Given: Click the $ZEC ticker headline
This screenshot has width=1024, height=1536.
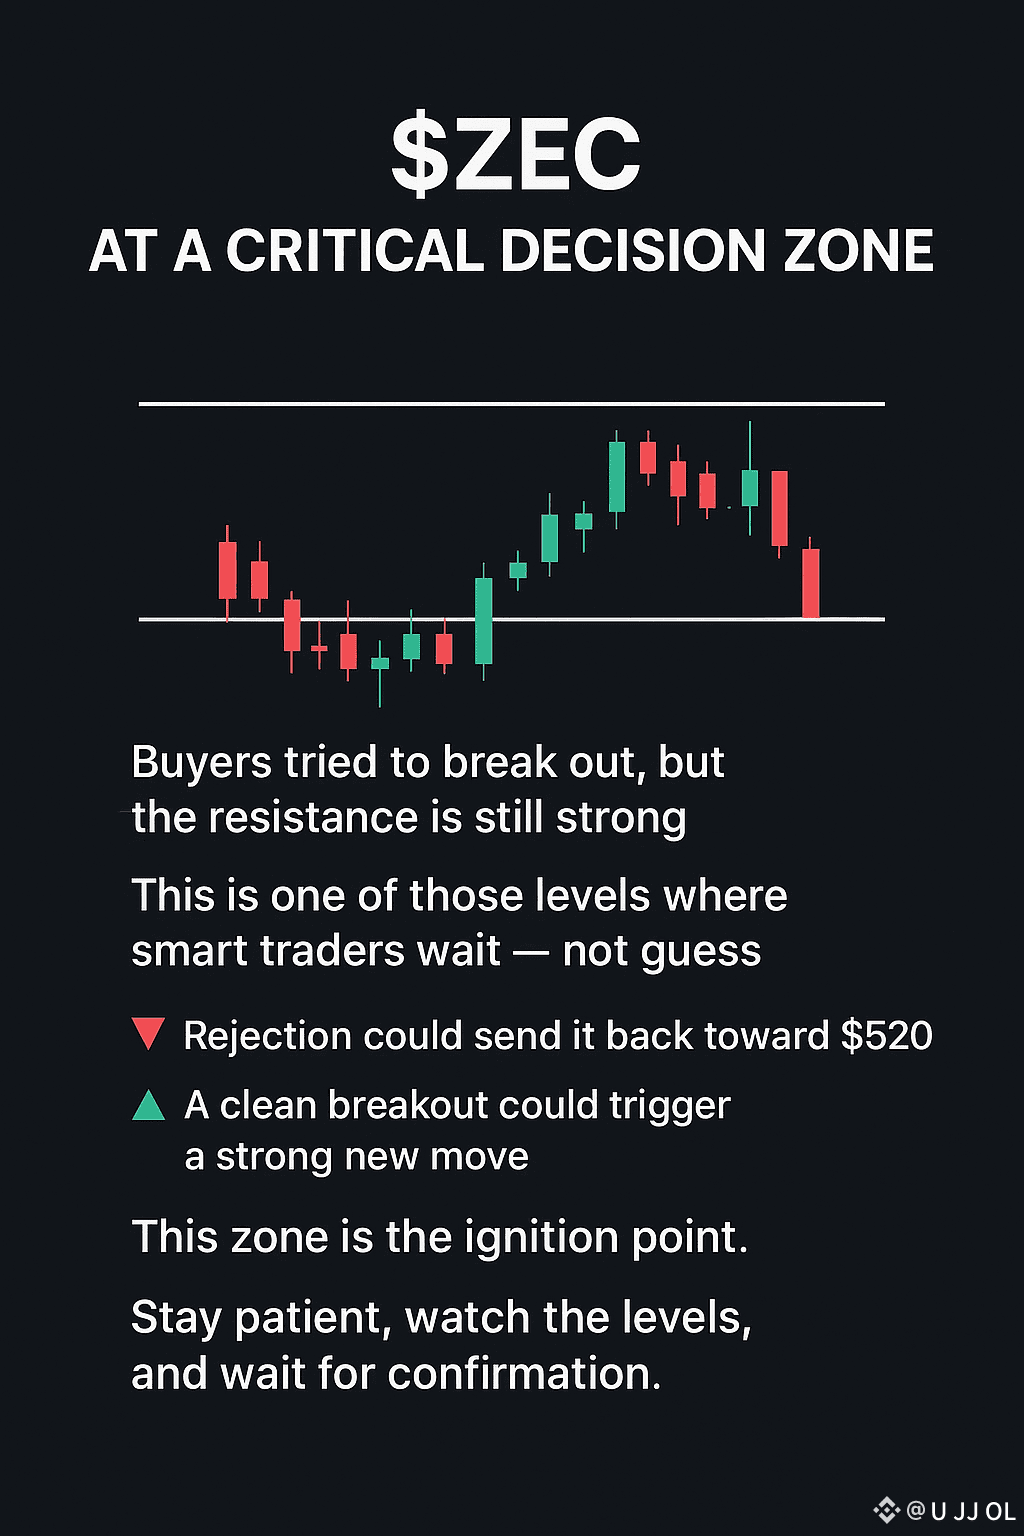Looking at the screenshot, I should (x=516, y=155).
